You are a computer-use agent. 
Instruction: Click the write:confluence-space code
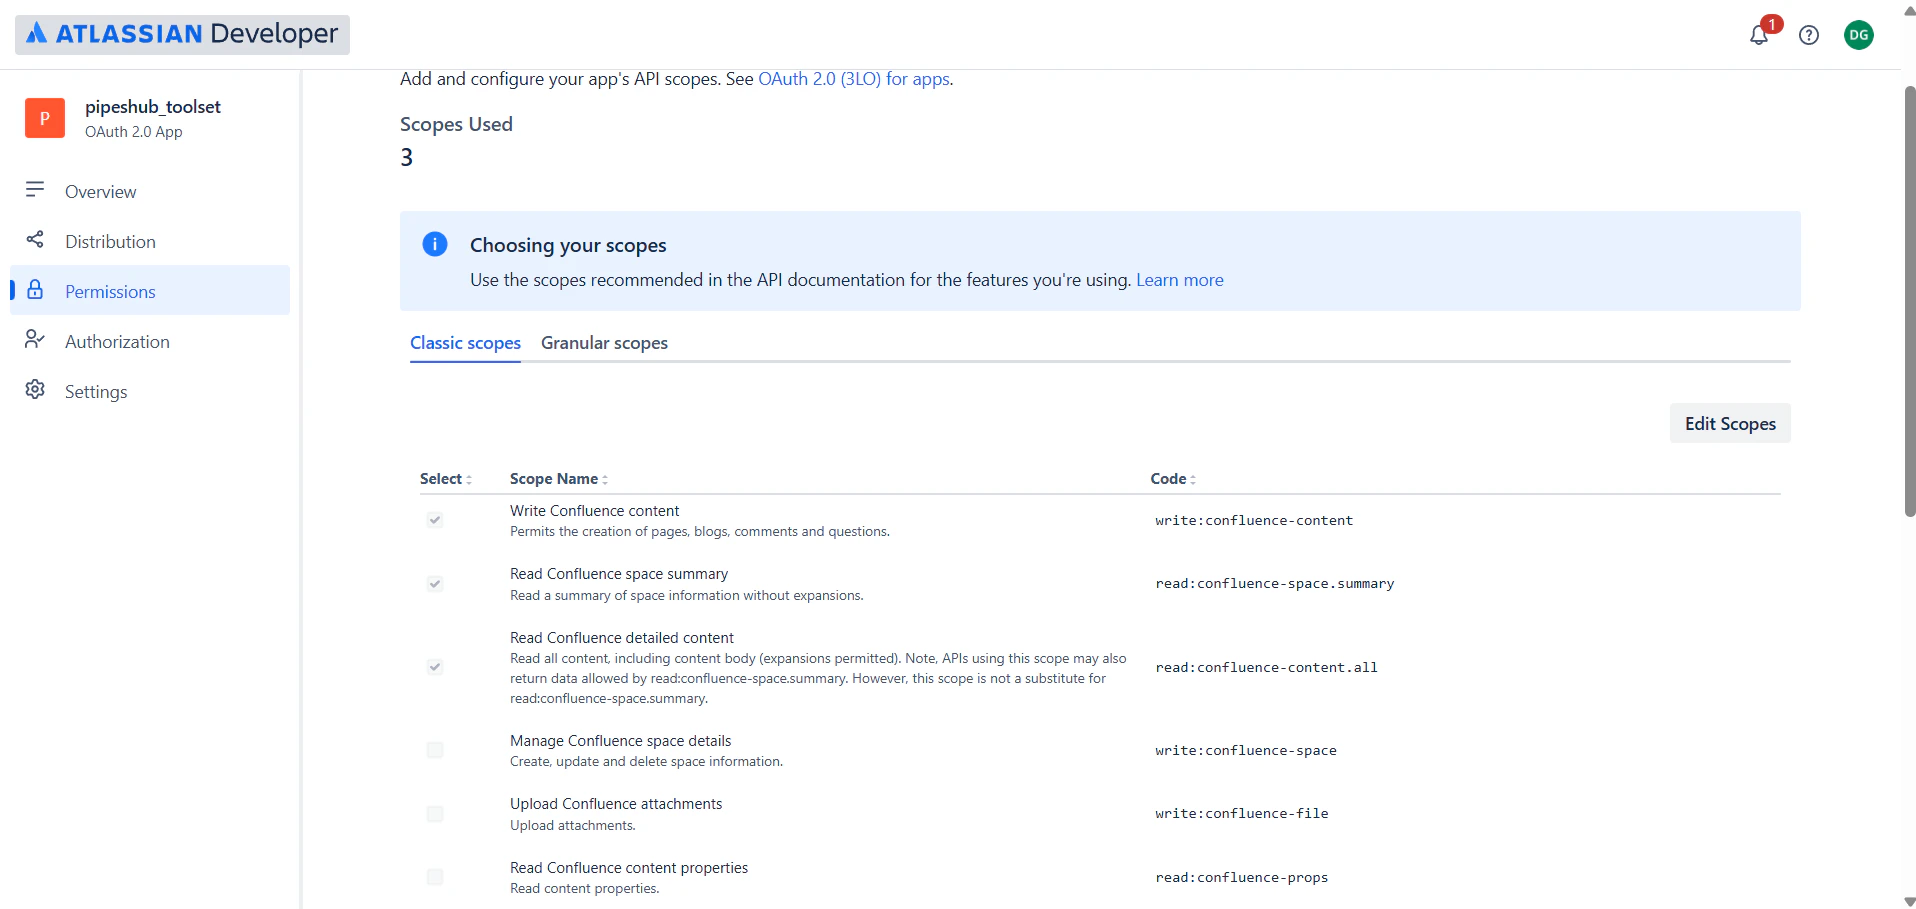(x=1245, y=750)
